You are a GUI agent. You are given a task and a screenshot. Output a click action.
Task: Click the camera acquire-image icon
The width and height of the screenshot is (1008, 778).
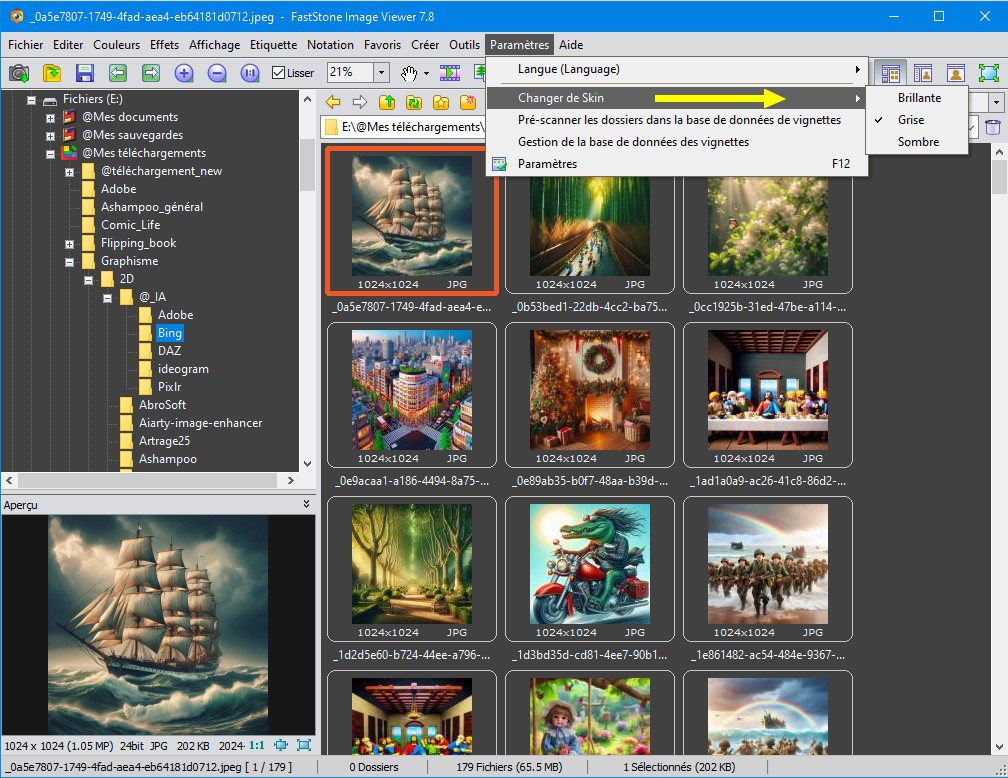[19, 73]
